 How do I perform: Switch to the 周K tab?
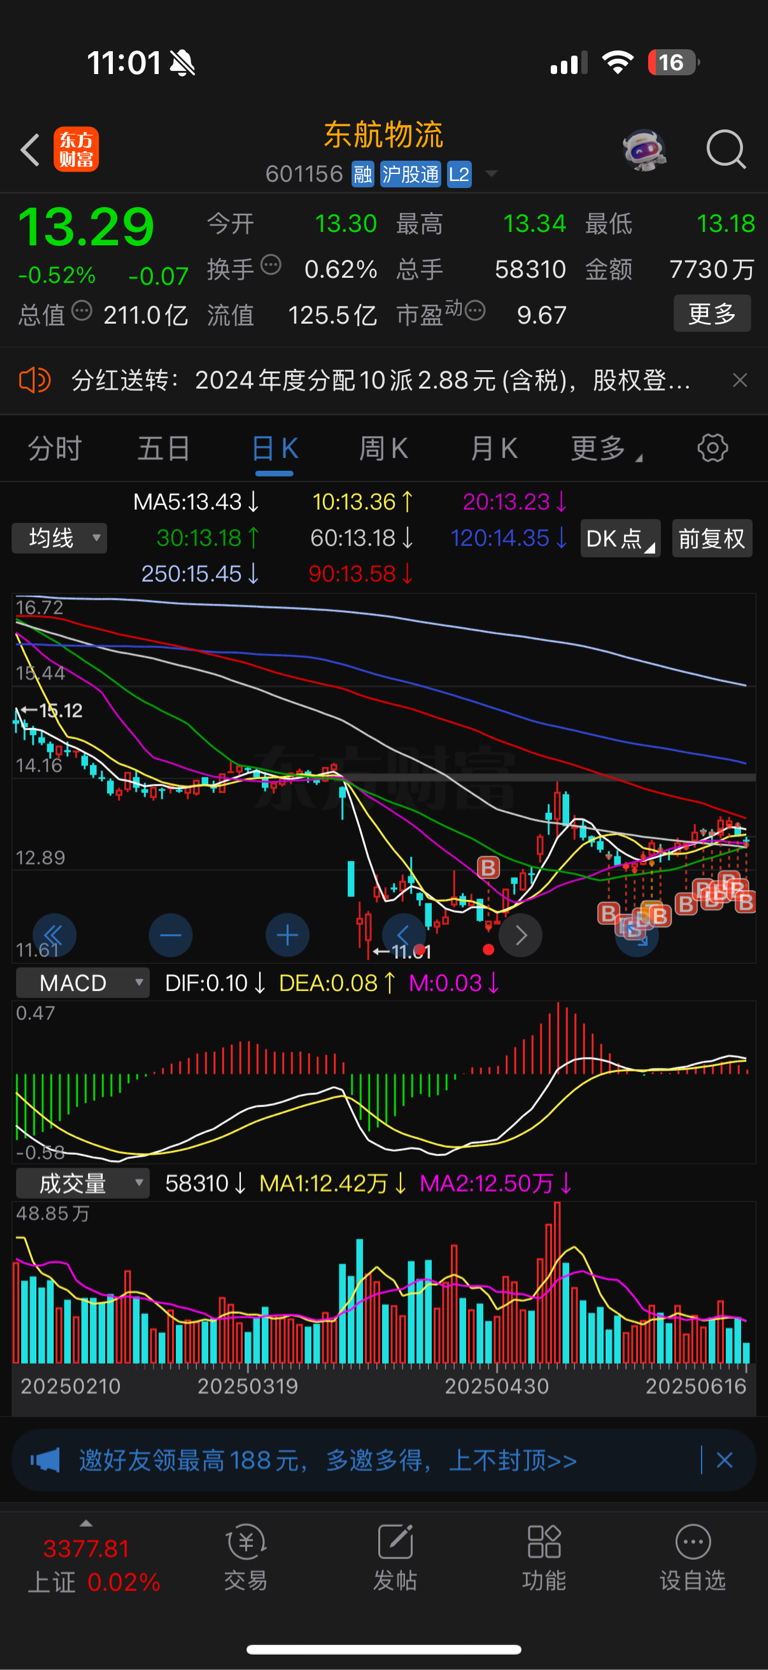coord(384,448)
